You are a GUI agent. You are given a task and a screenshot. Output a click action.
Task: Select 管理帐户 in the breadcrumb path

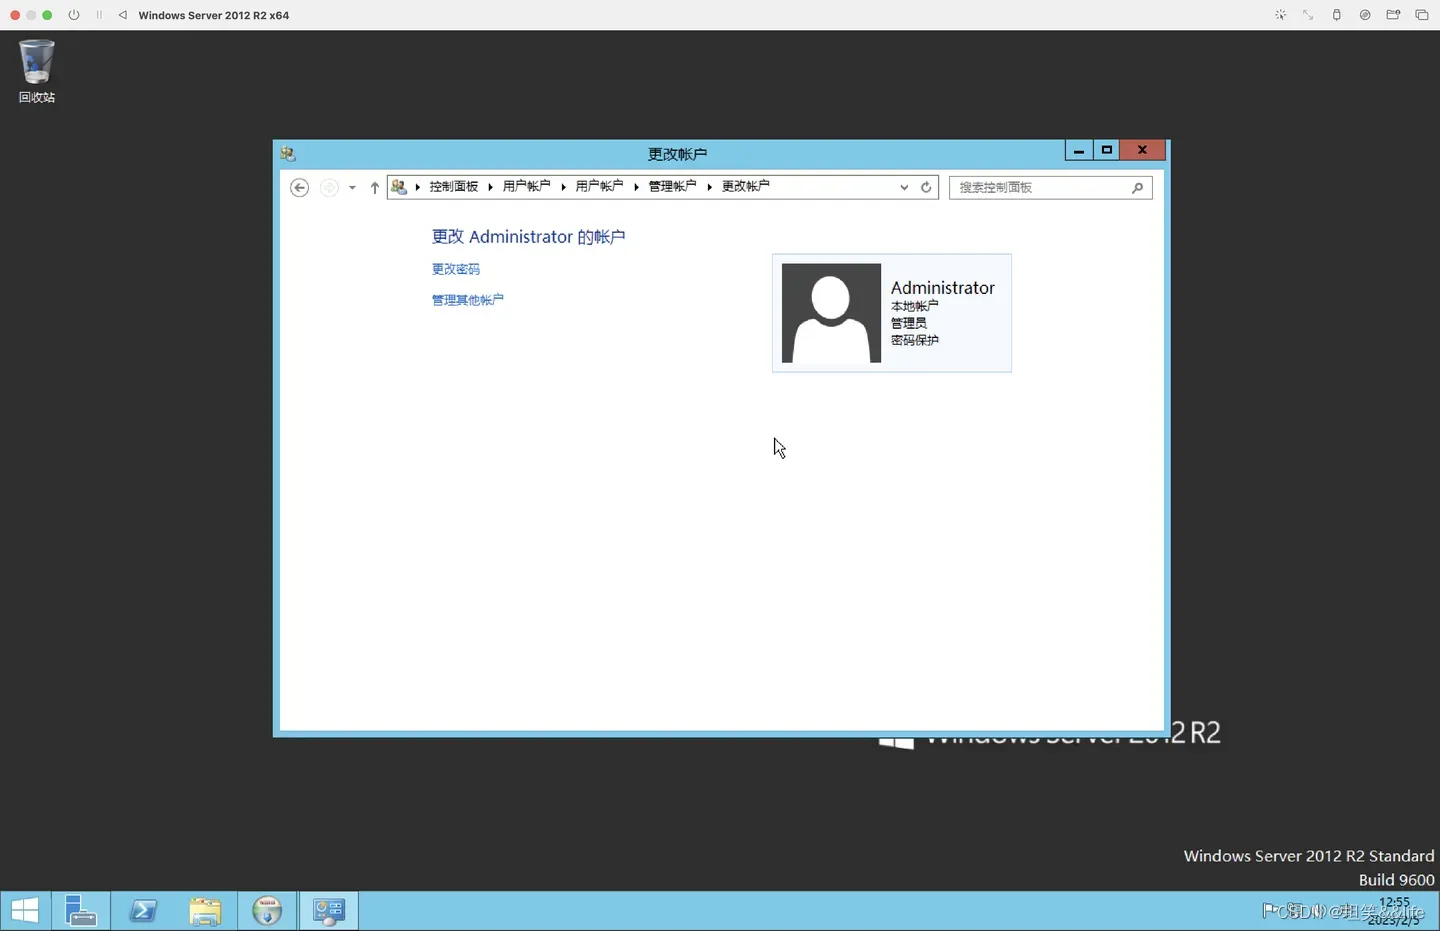[x=672, y=187]
